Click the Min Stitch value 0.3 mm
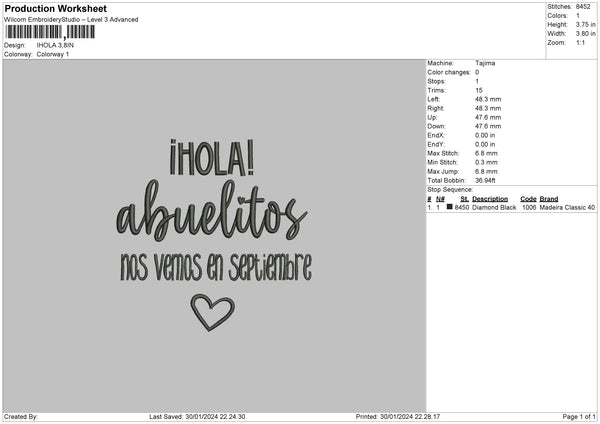Image resolution: width=600 pixels, height=424 pixels. pyautogui.click(x=486, y=163)
